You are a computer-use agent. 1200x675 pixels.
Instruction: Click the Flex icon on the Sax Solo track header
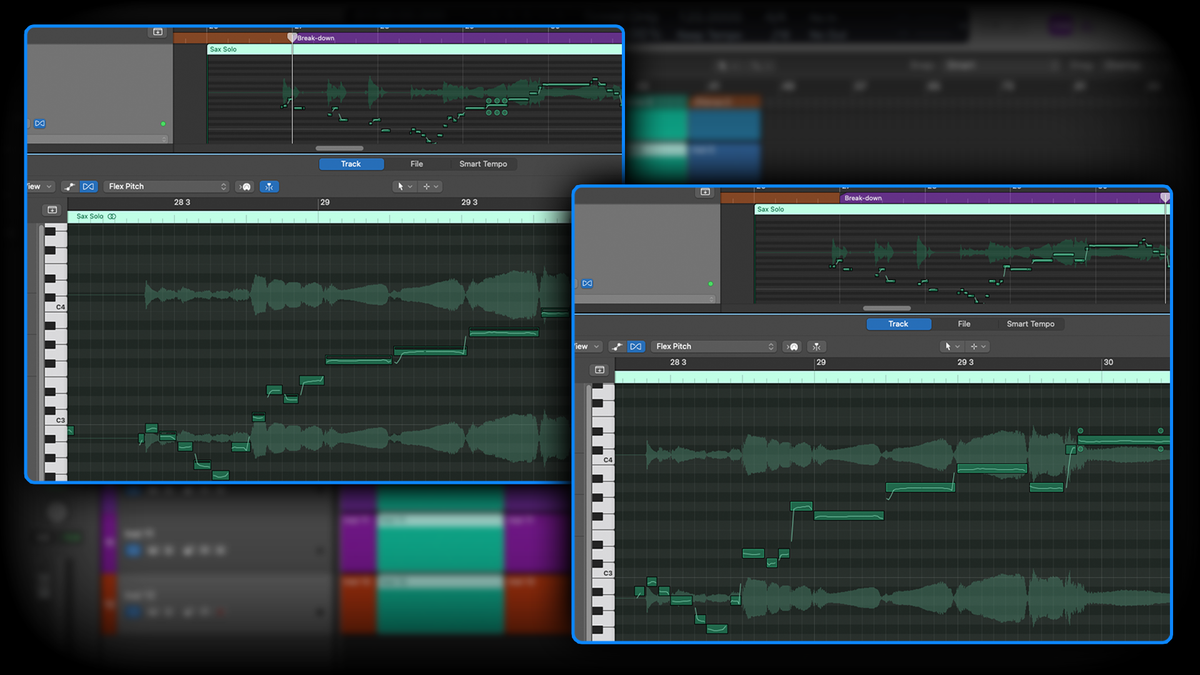[587, 283]
